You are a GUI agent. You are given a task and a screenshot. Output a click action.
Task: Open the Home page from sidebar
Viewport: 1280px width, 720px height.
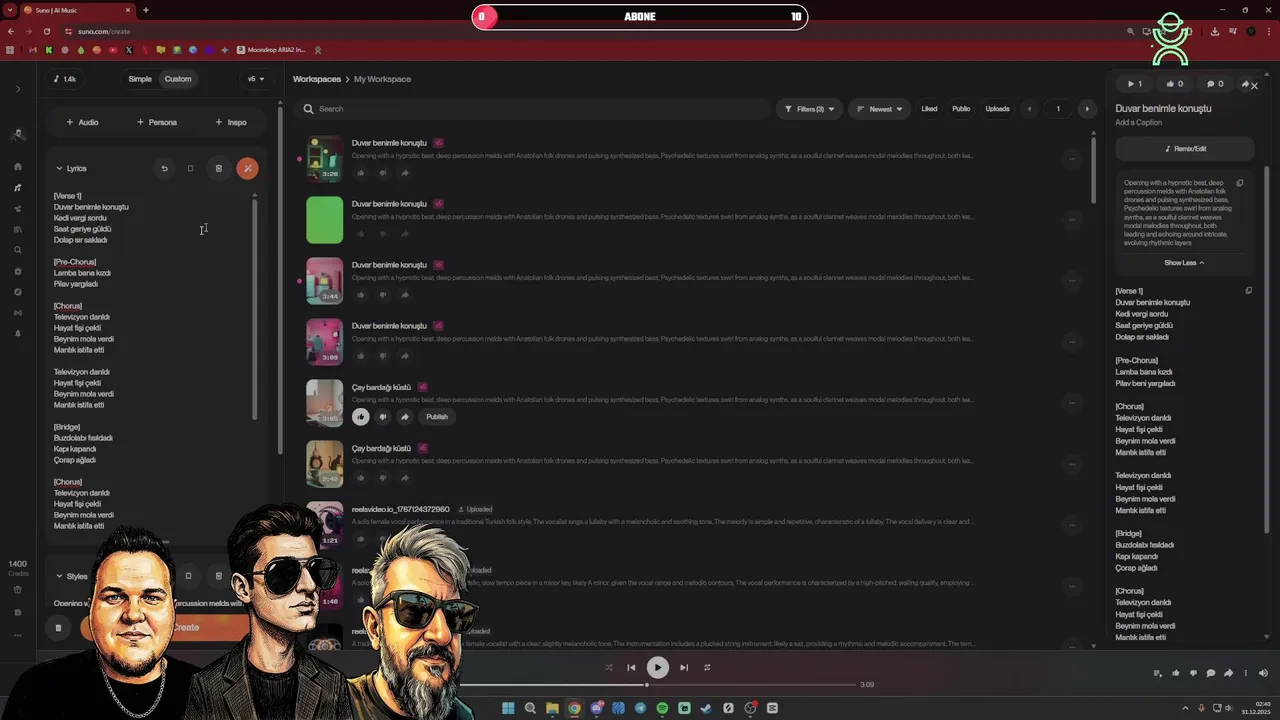coord(18,167)
